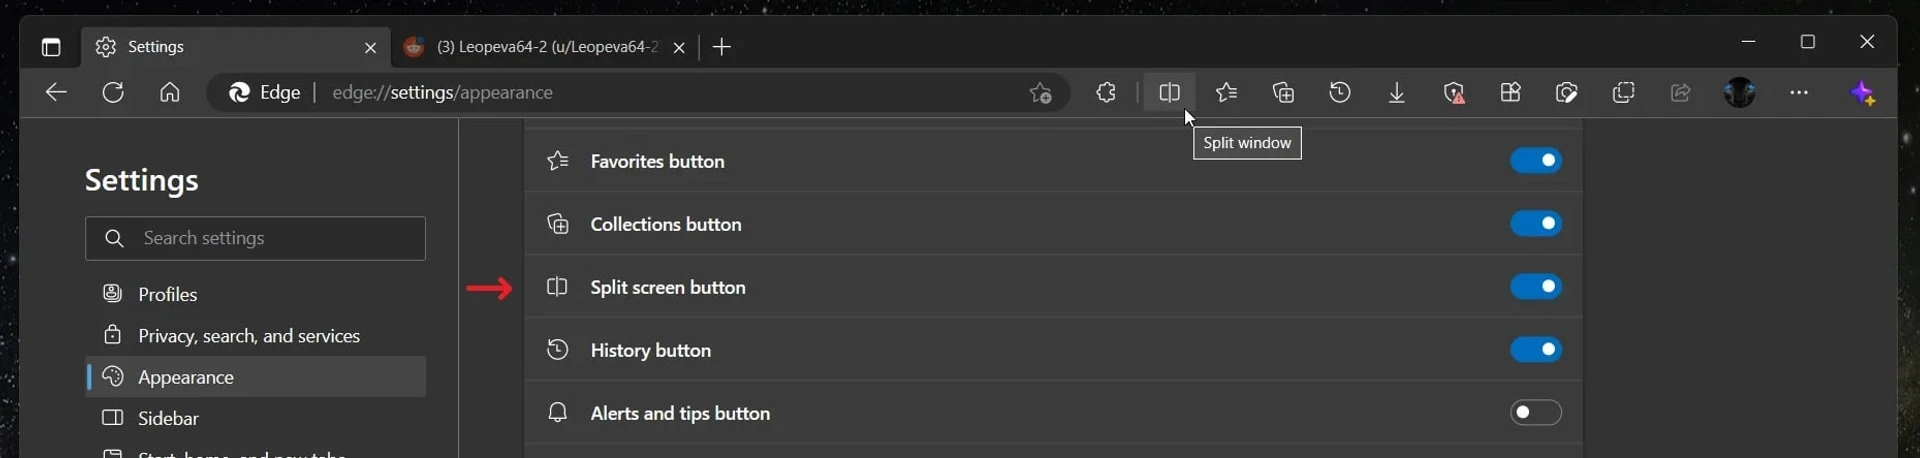Click the Refresh button
The image size is (1920, 458).
(x=113, y=93)
